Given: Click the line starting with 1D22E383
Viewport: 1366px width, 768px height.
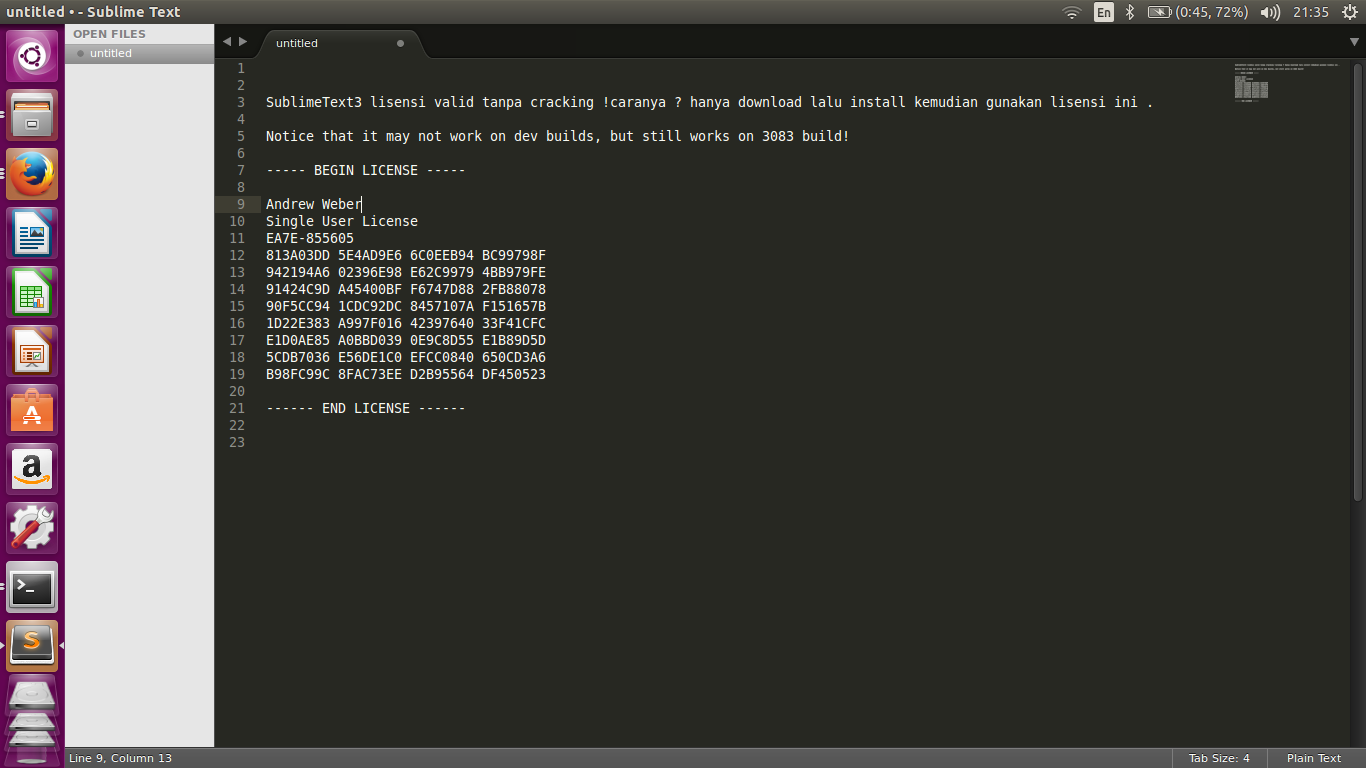Looking at the screenshot, I should click(406, 323).
